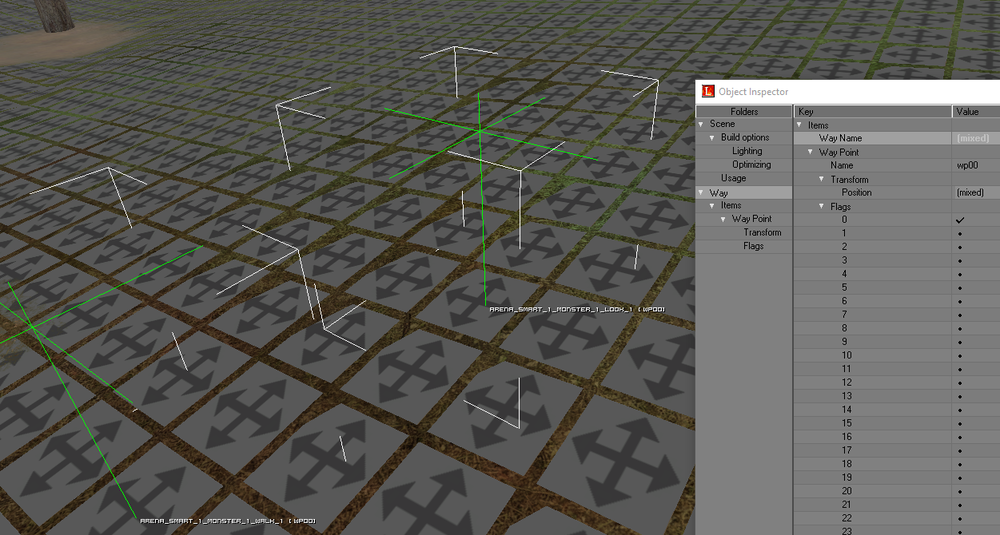The image size is (1000, 535).
Task: Enable flag 9
Action: (x=960, y=342)
